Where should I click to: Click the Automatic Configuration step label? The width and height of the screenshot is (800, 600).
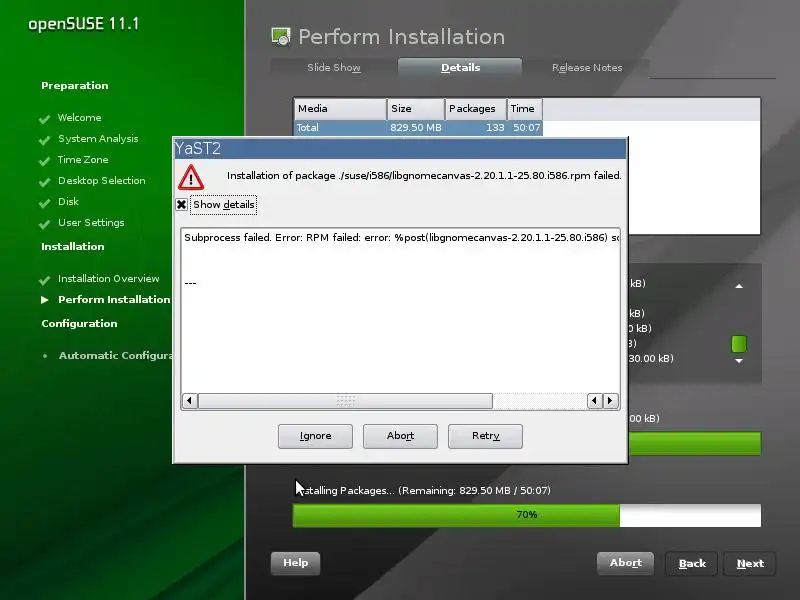pos(116,356)
